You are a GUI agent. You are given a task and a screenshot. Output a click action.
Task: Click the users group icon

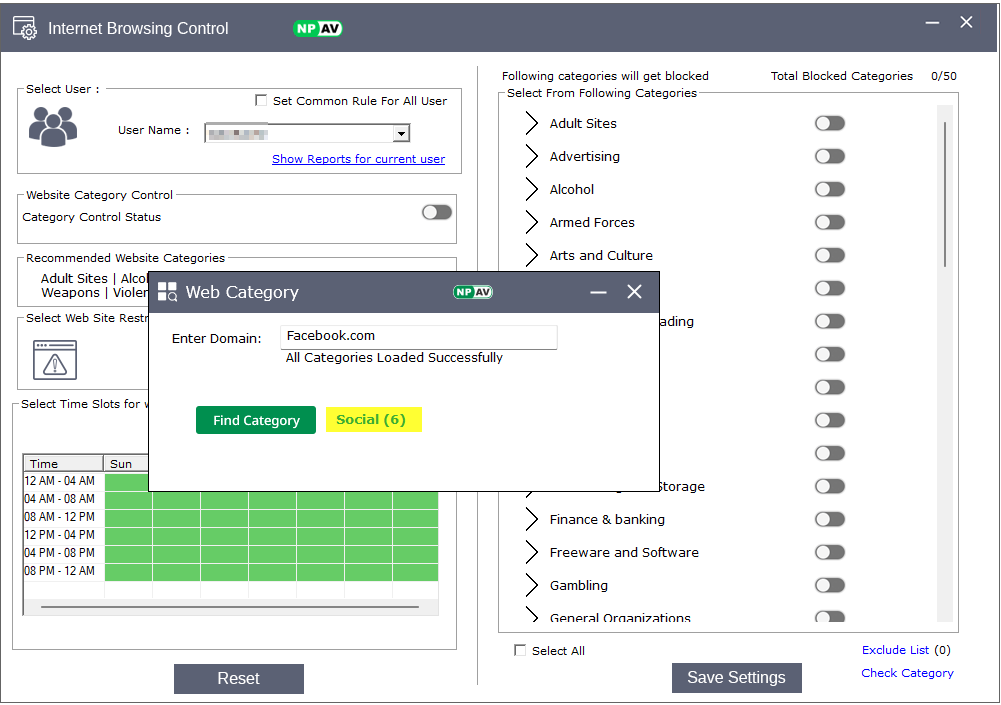pyautogui.click(x=53, y=127)
